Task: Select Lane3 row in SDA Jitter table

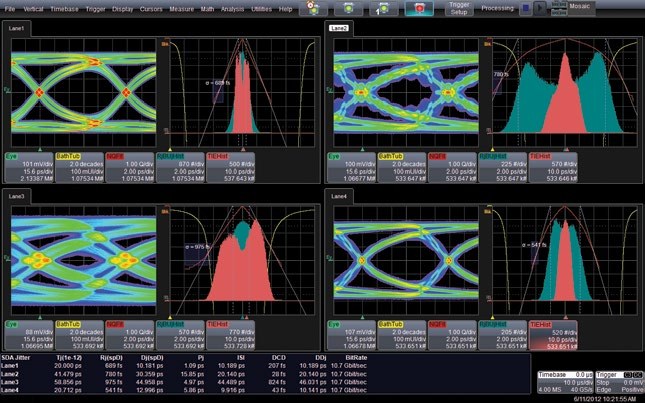Action: tap(184, 382)
